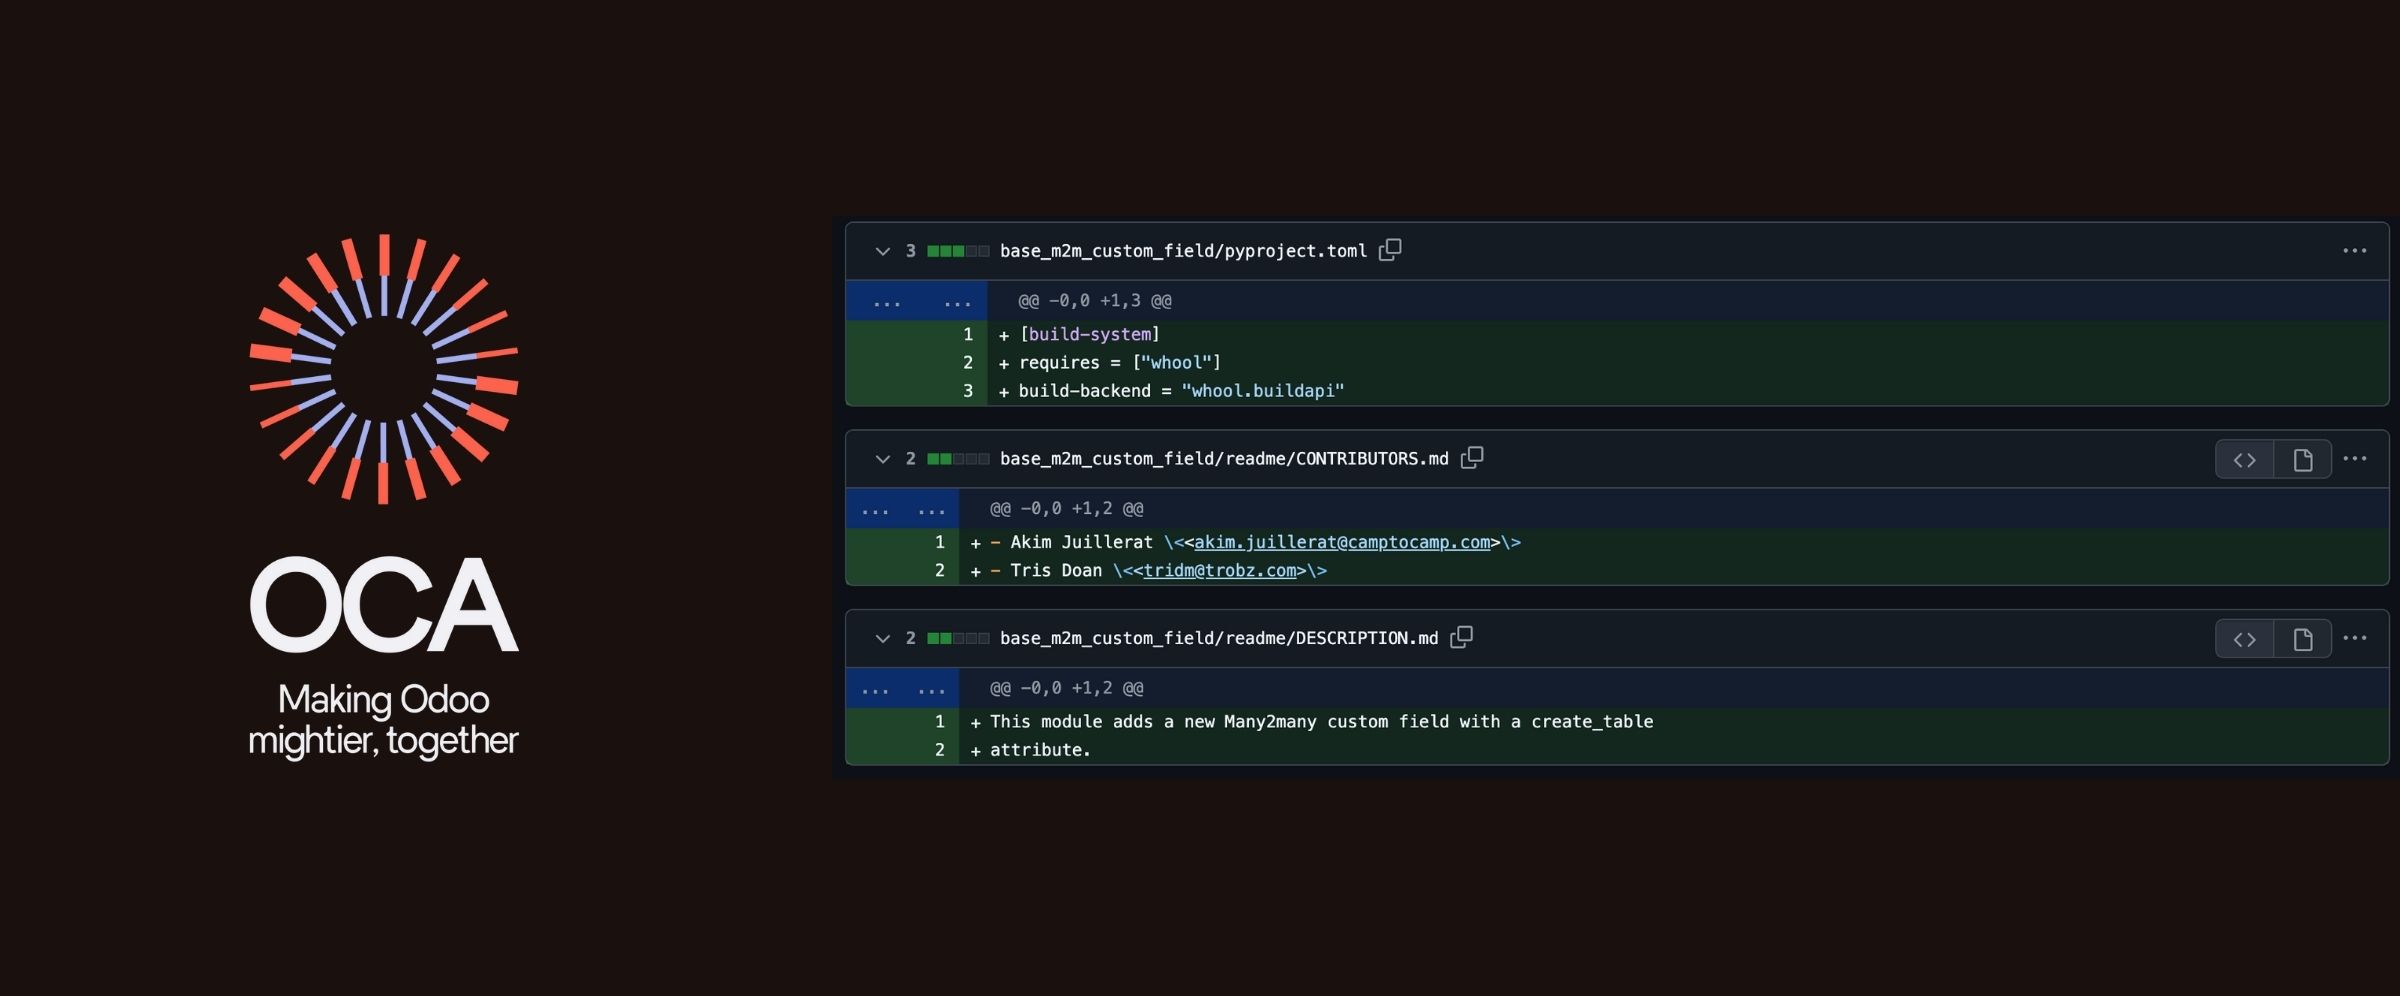Expand hidden lines in the pyproject.toml hunk header

[917, 301]
